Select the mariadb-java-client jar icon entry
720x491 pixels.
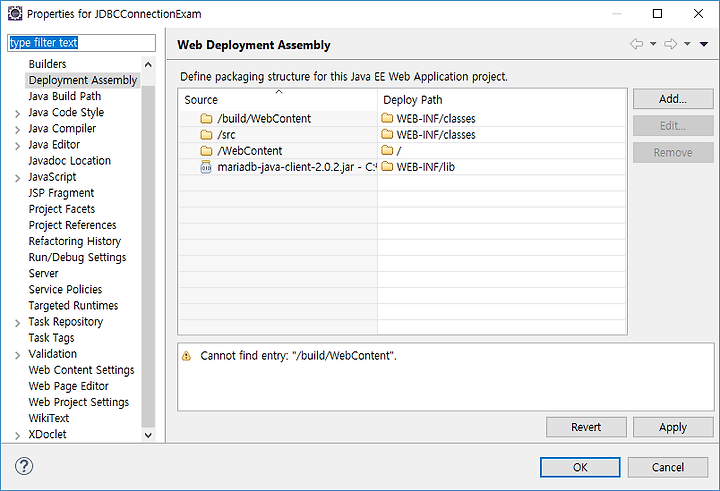coord(206,167)
